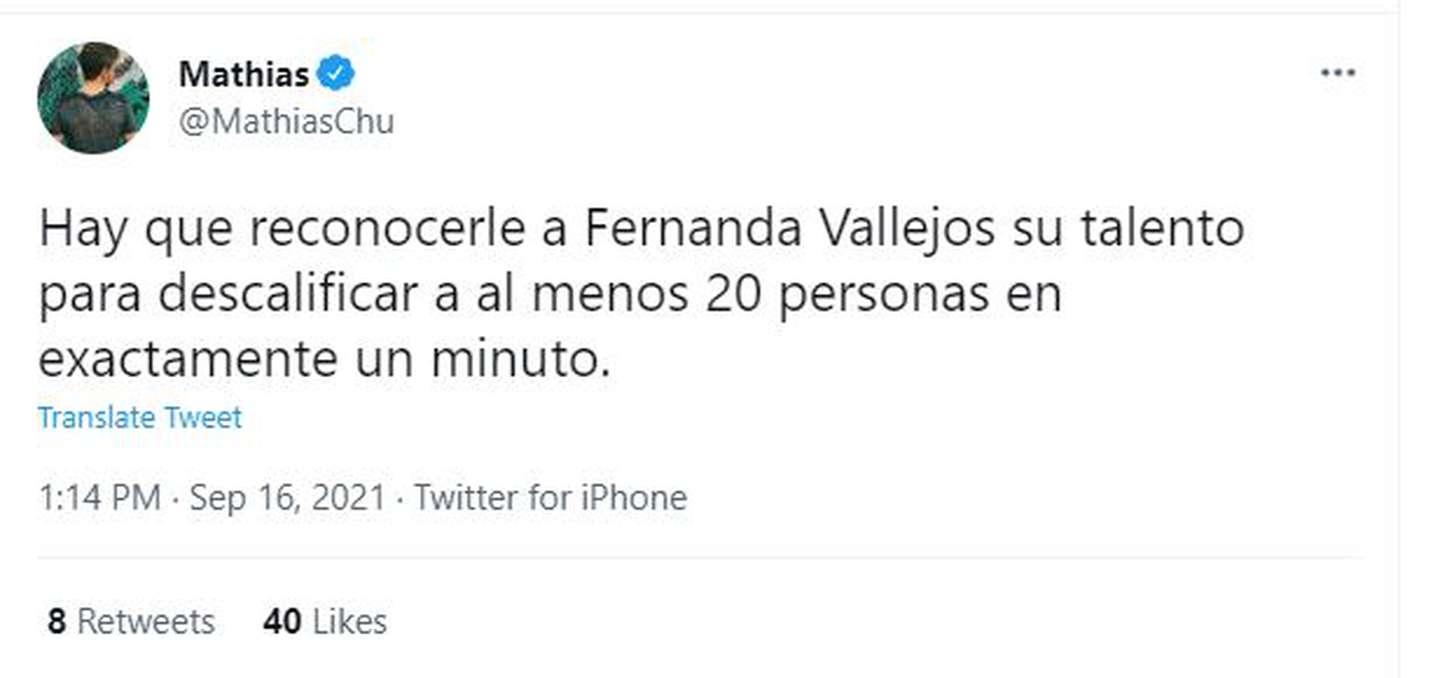The width and height of the screenshot is (1440, 678).
Task: Click the tweet's second line about 20 personas
Action: [550, 296]
